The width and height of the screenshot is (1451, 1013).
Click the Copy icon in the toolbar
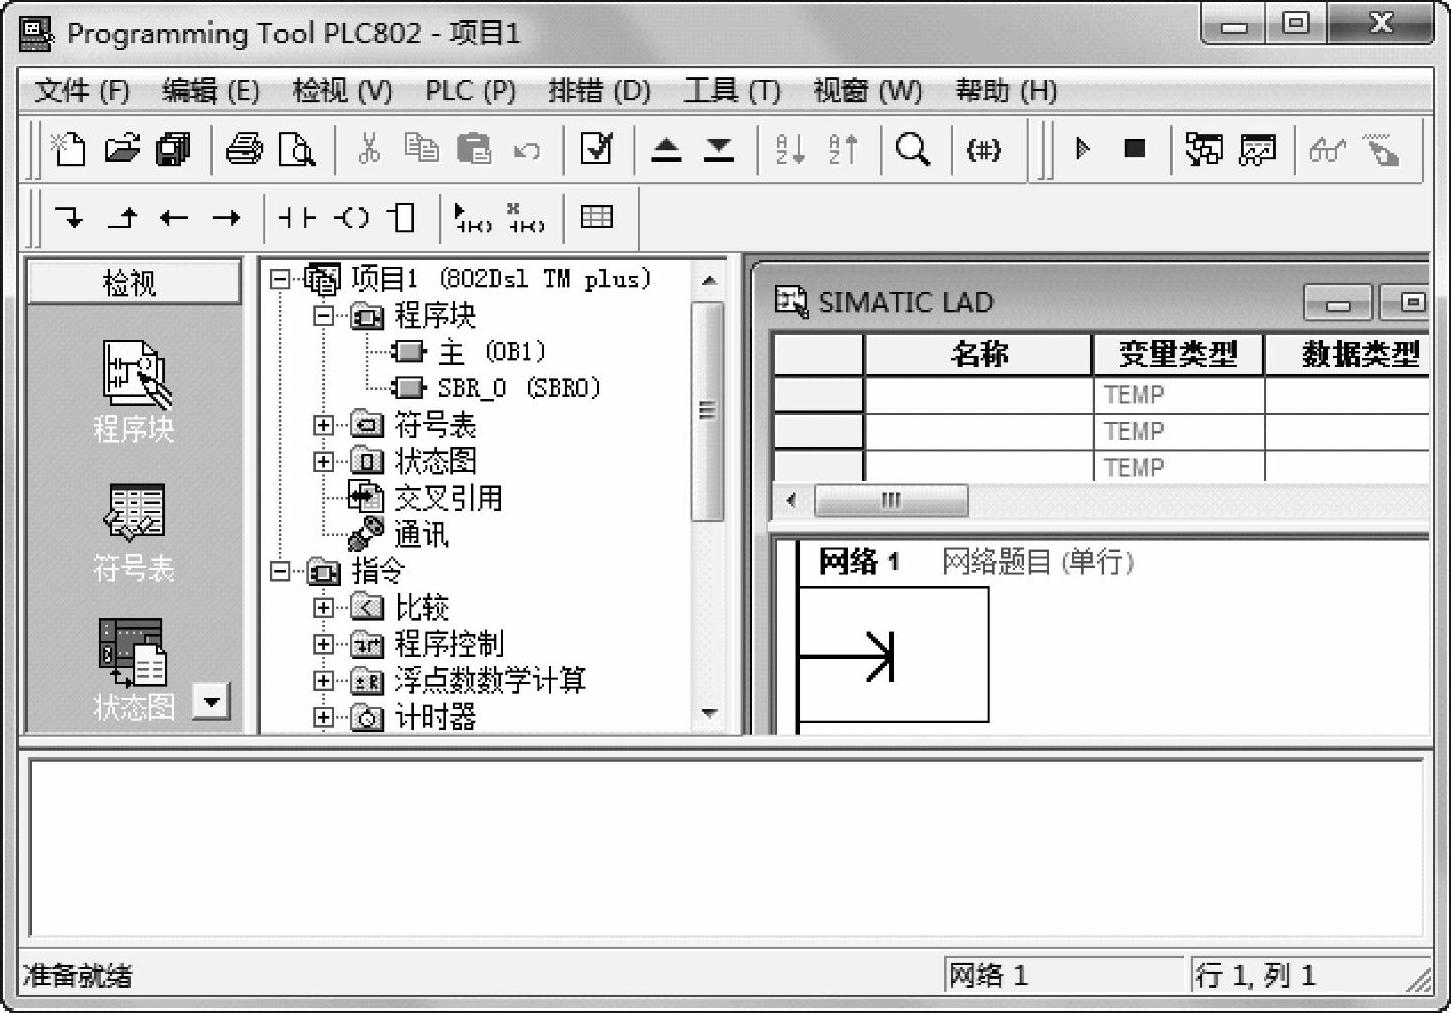click(x=422, y=150)
